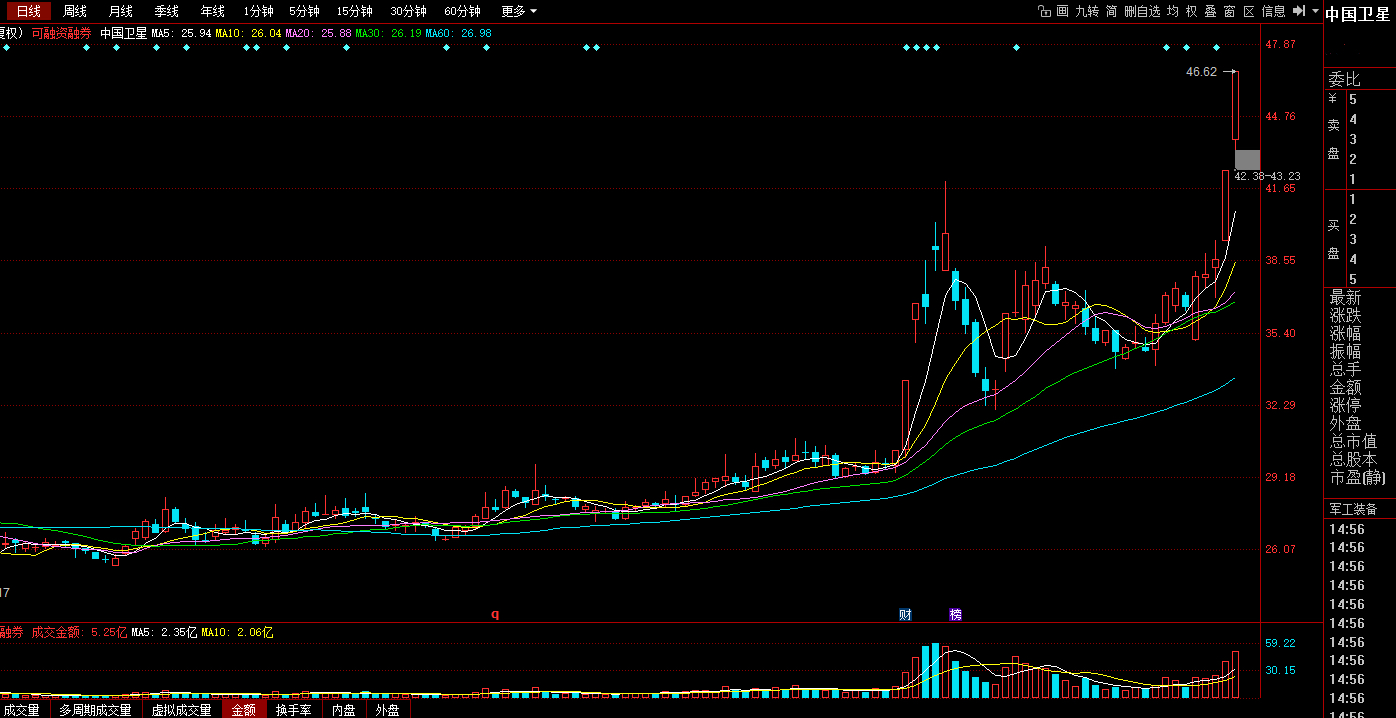1396x718 pixels.
Task: Select the 画 drawing tool
Action: [x=1062, y=11]
